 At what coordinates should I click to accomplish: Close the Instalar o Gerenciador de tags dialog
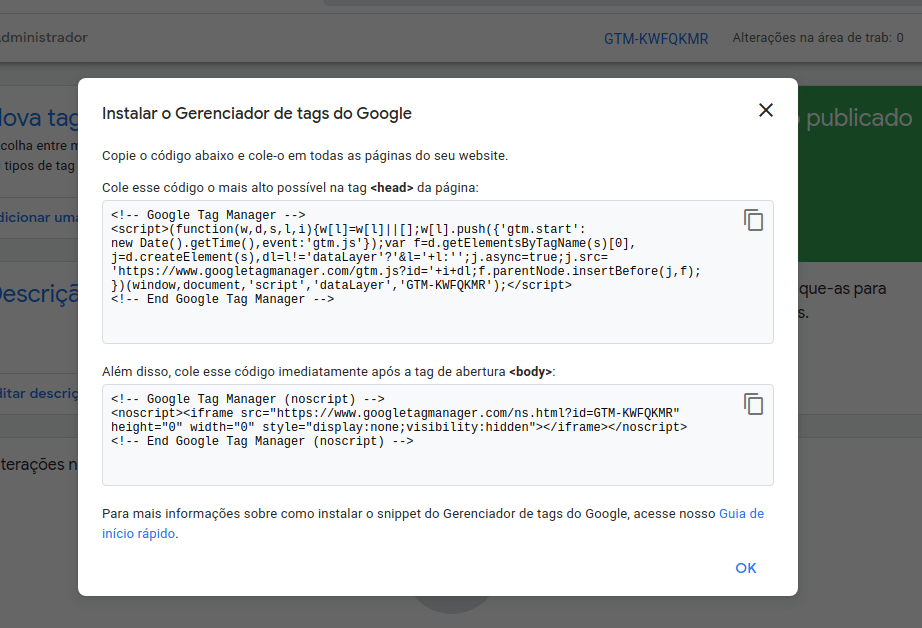click(x=766, y=110)
